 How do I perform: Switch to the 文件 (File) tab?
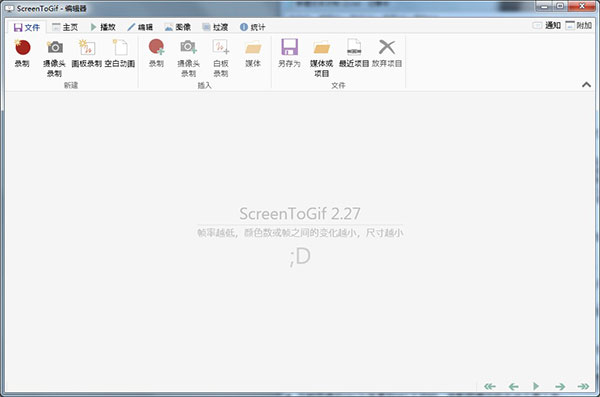tap(27, 27)
